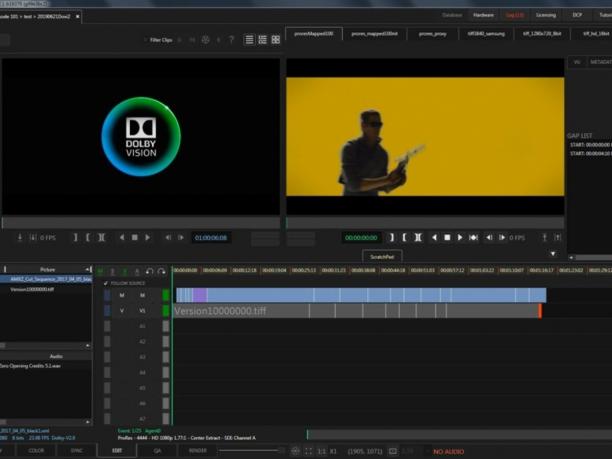The image size is (612, 459).
Task: Click the purple segment on top timeline track
Action: (x=200, y=295)
